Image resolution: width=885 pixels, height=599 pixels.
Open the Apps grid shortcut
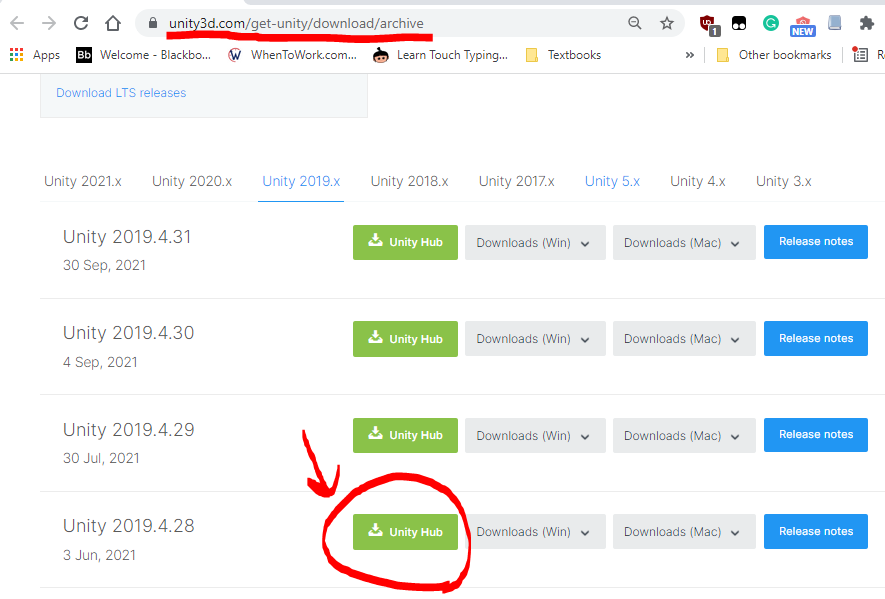35,55
